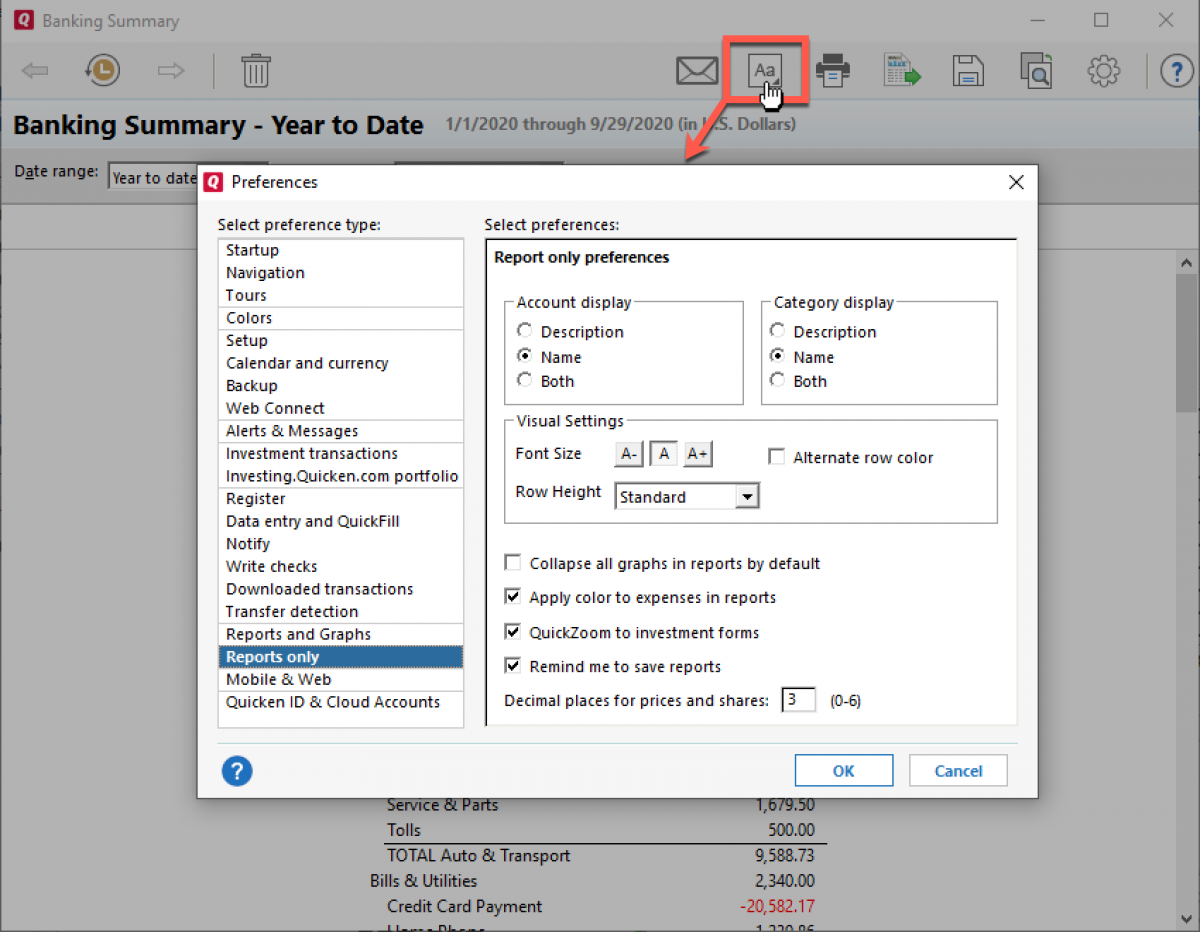Toggle Remind me to save reports

pos(512,666)
